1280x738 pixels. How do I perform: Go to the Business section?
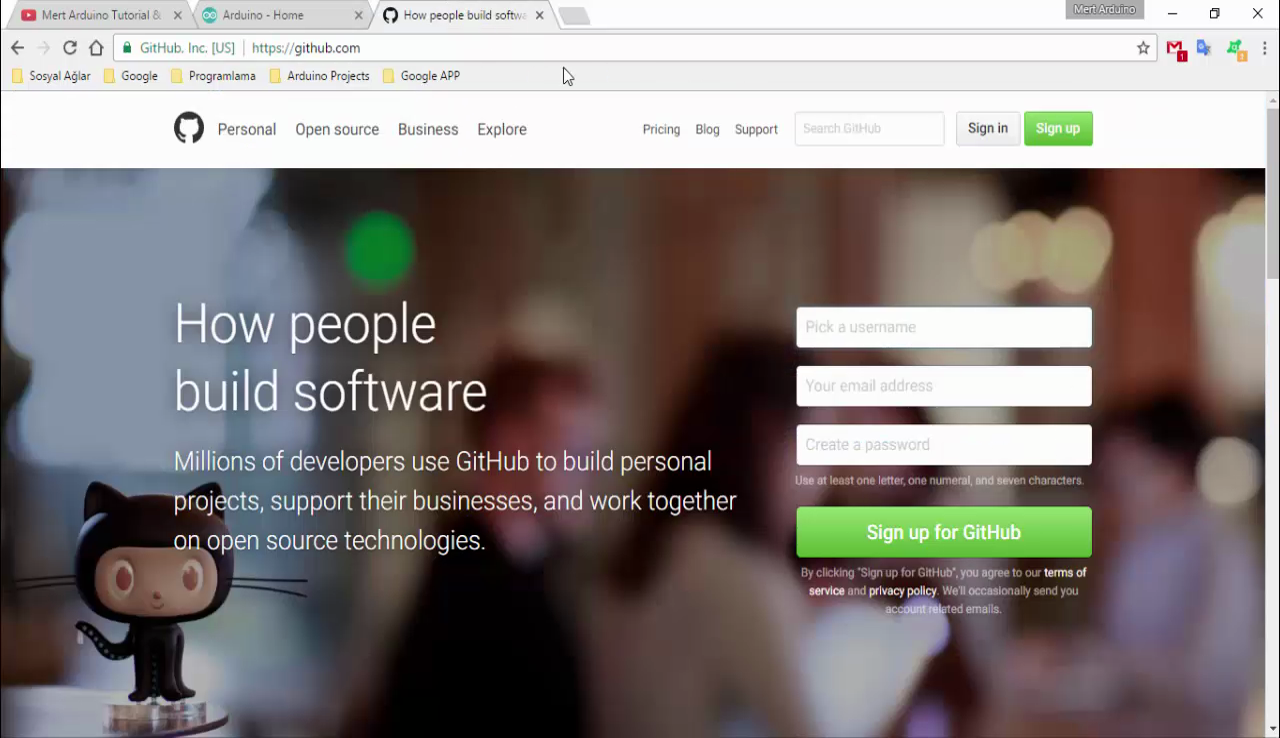428,129
